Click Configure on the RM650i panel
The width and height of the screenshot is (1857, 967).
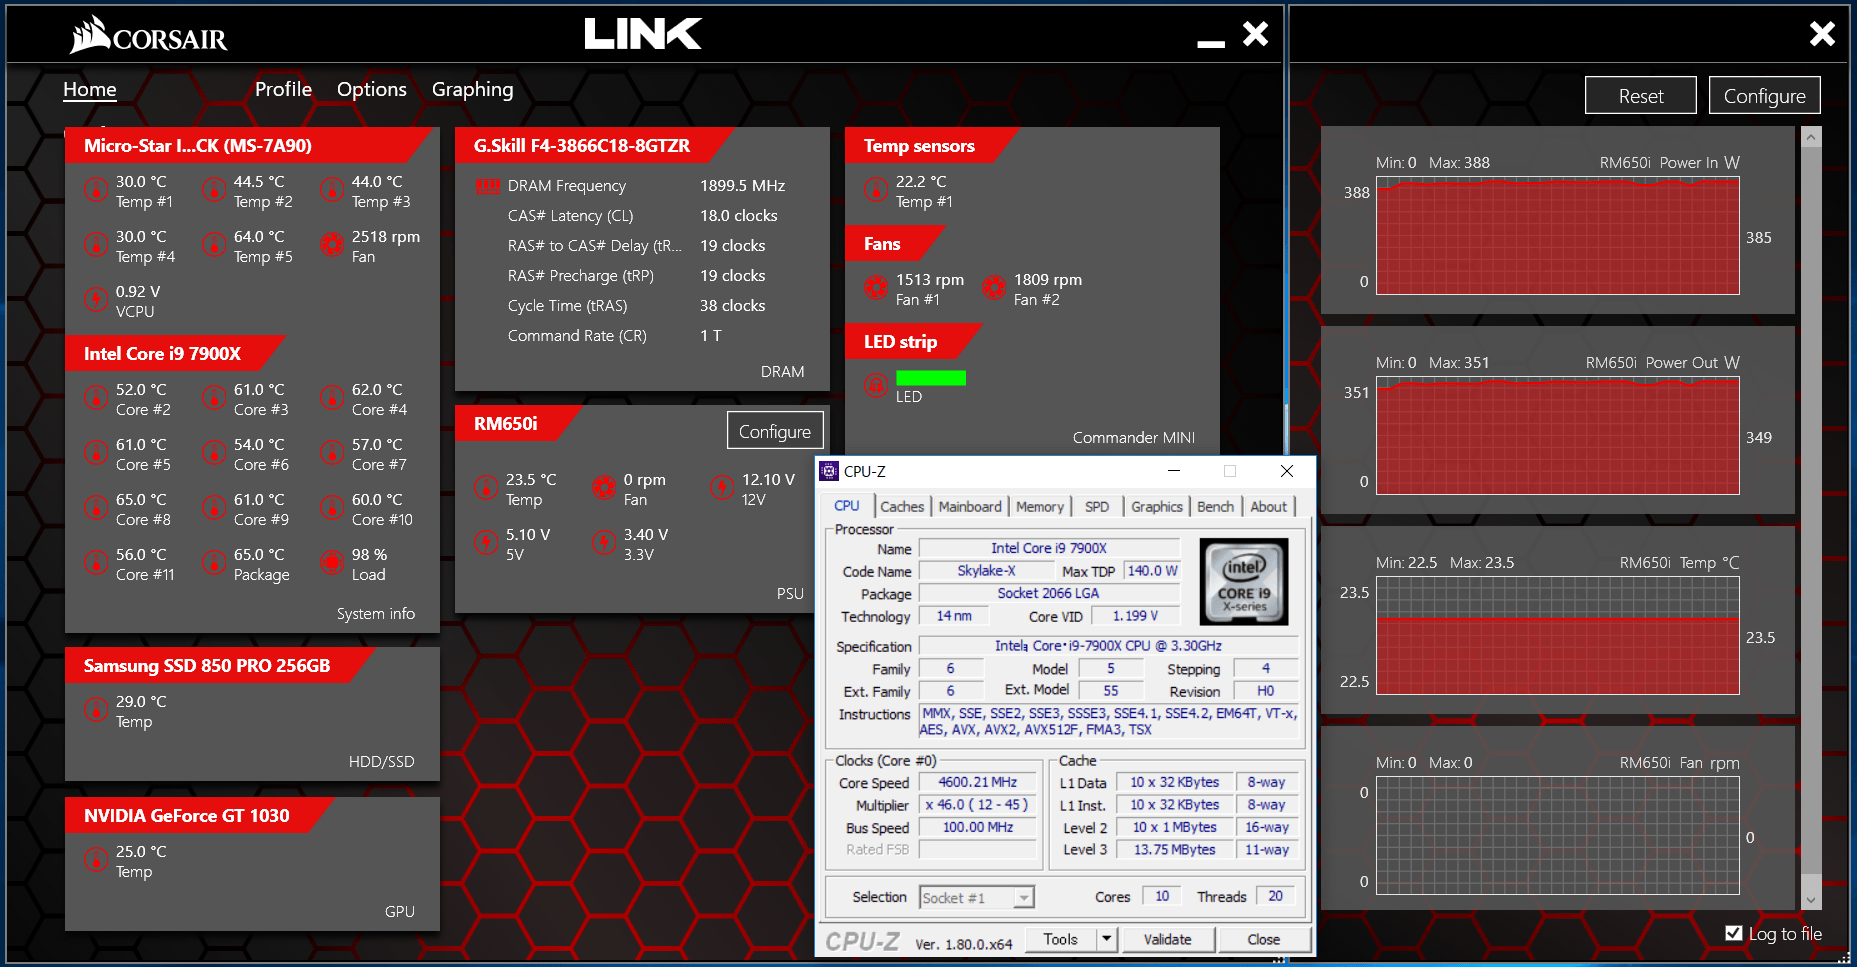pyautogui.click(x=775, y=431)
